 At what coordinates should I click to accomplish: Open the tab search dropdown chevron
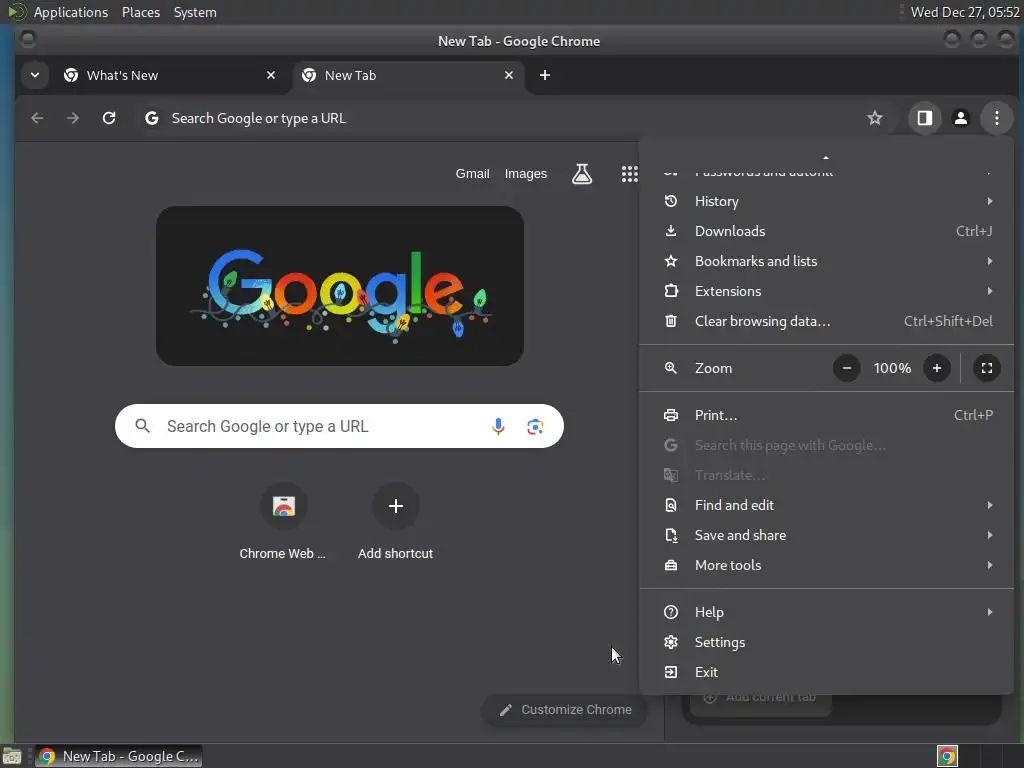point(35,75)
